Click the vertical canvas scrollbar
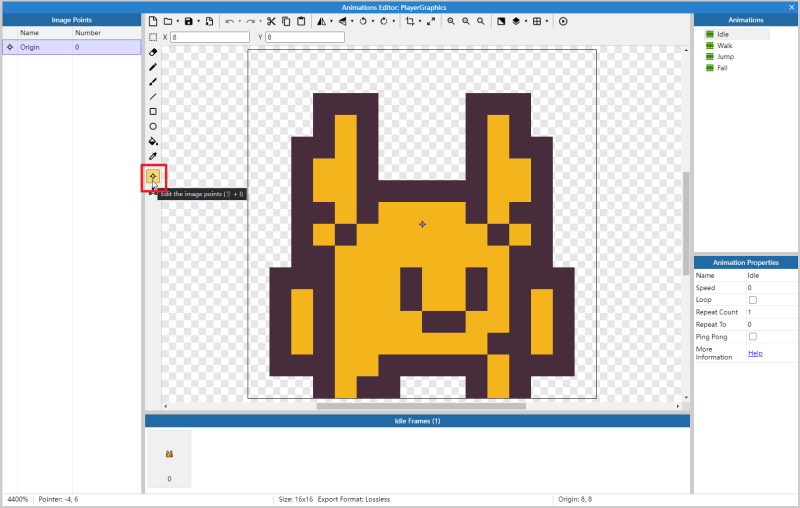Screen dimensions: 800x508 click(686, 223)
